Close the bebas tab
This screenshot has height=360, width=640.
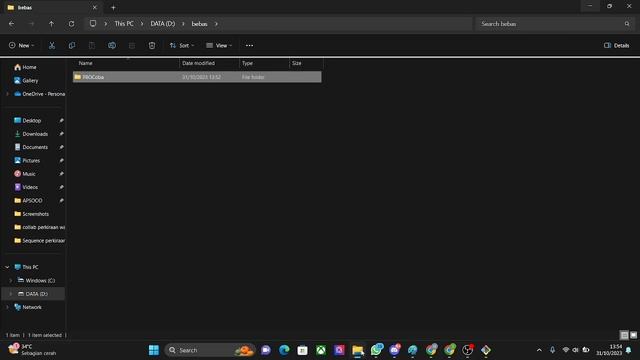[x=95, y=7]
